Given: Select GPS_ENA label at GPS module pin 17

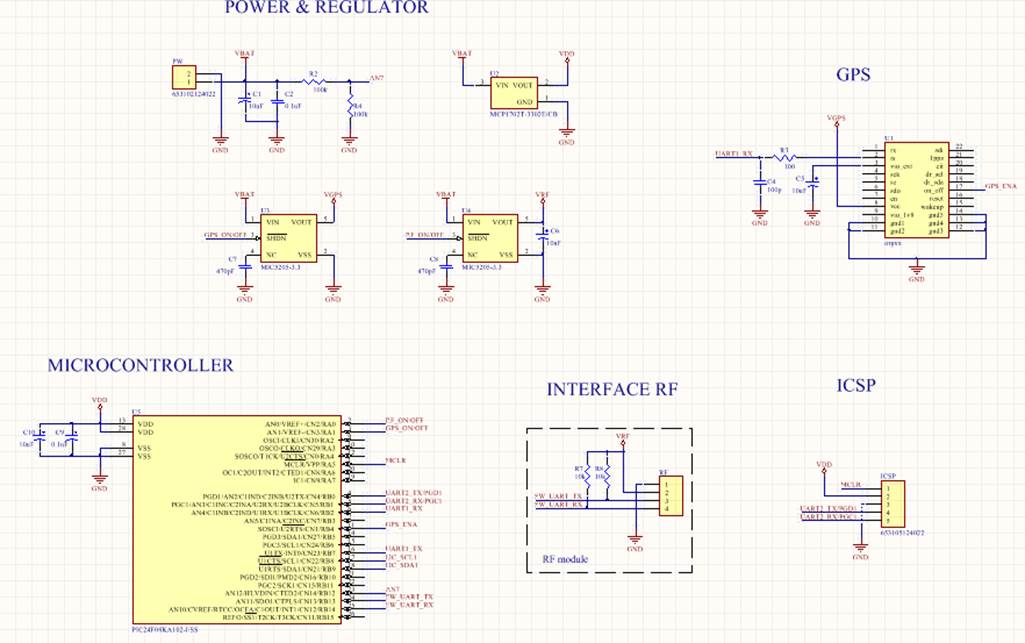Looking at the screenshot, I should coord(1001,186).
